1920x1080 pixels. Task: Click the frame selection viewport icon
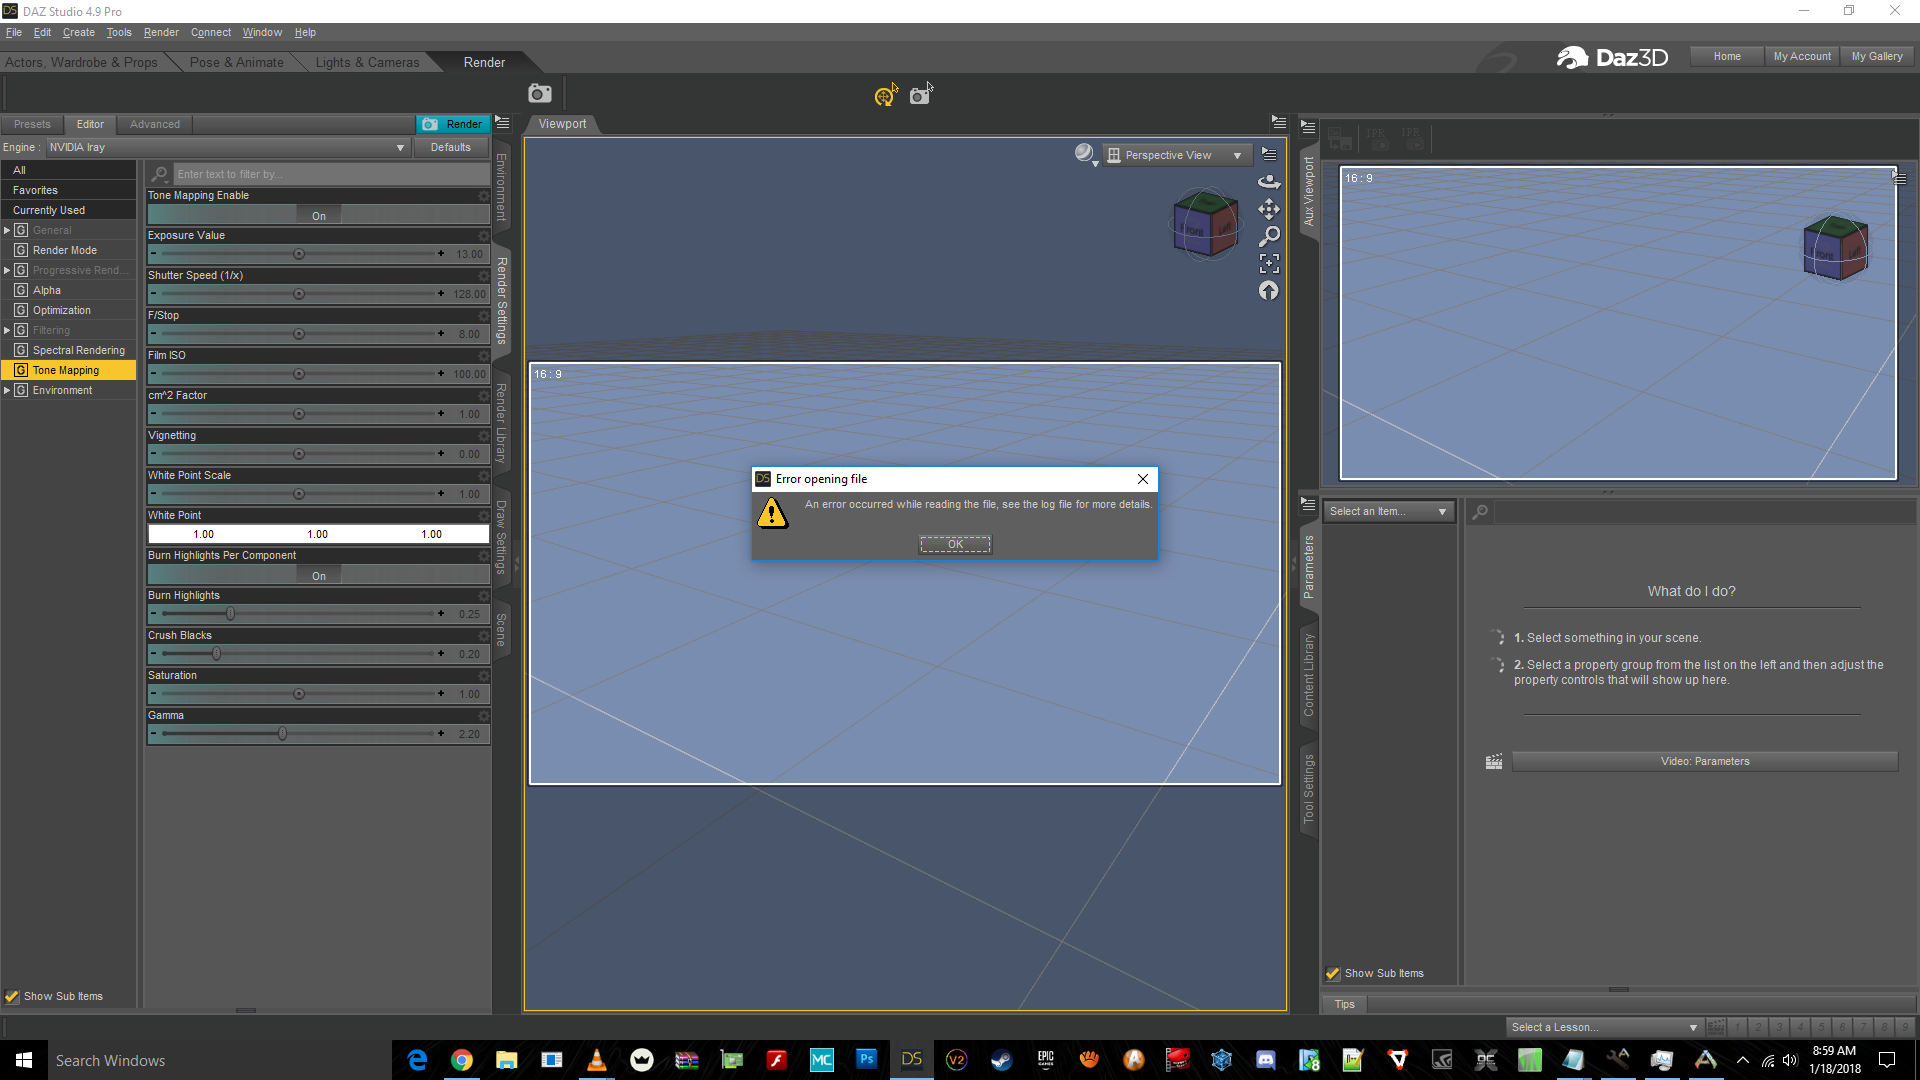click(x=1268, y=263)
